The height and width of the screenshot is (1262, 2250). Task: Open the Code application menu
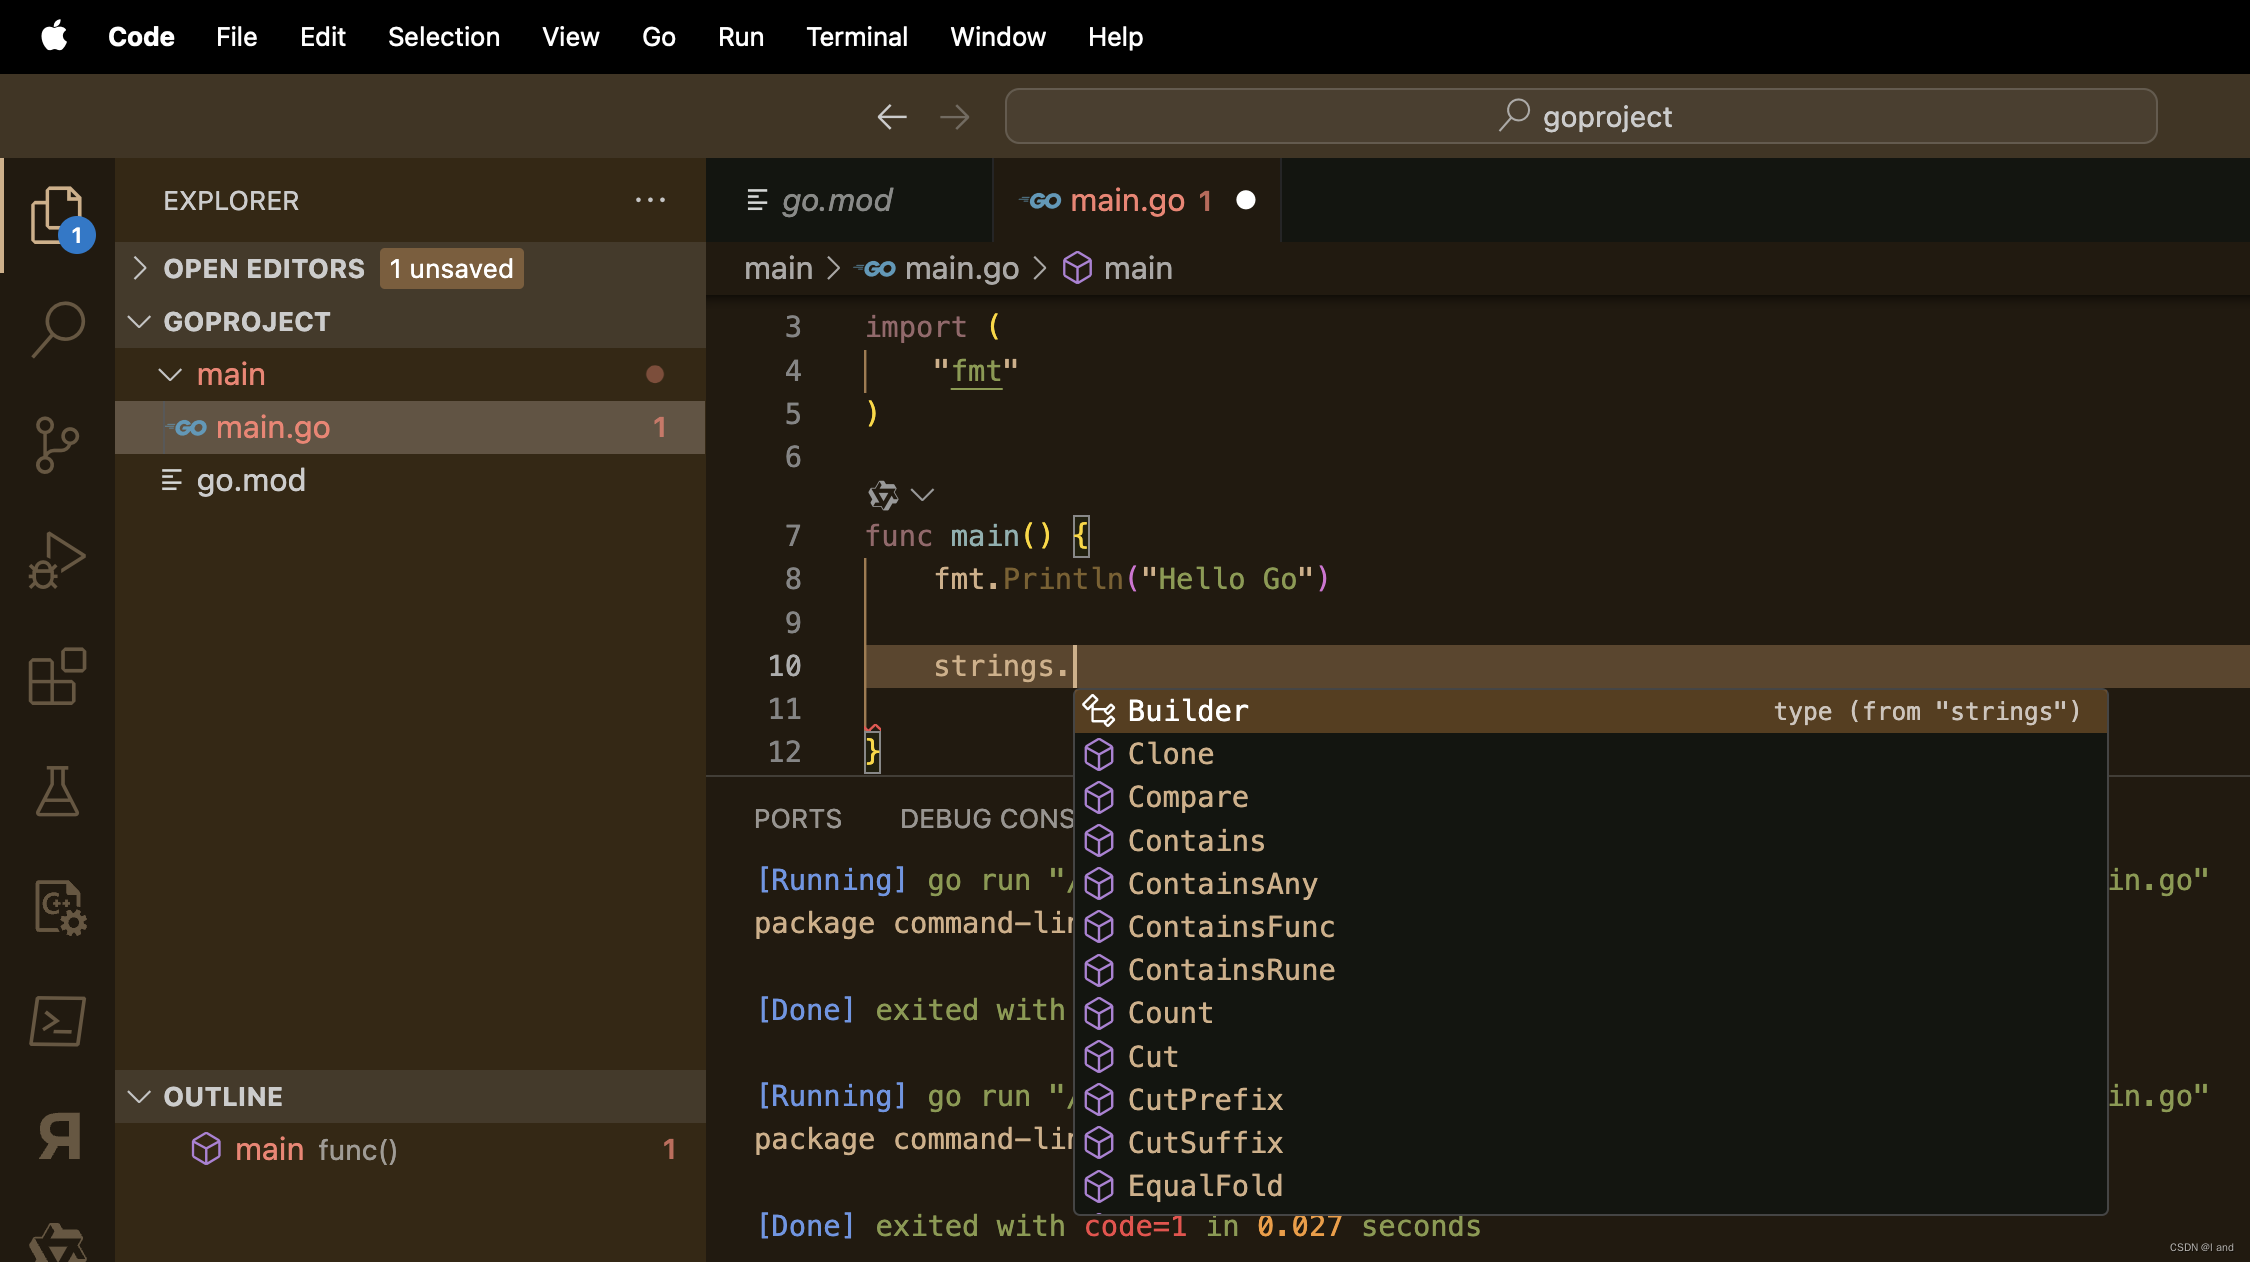coord(141,37)
